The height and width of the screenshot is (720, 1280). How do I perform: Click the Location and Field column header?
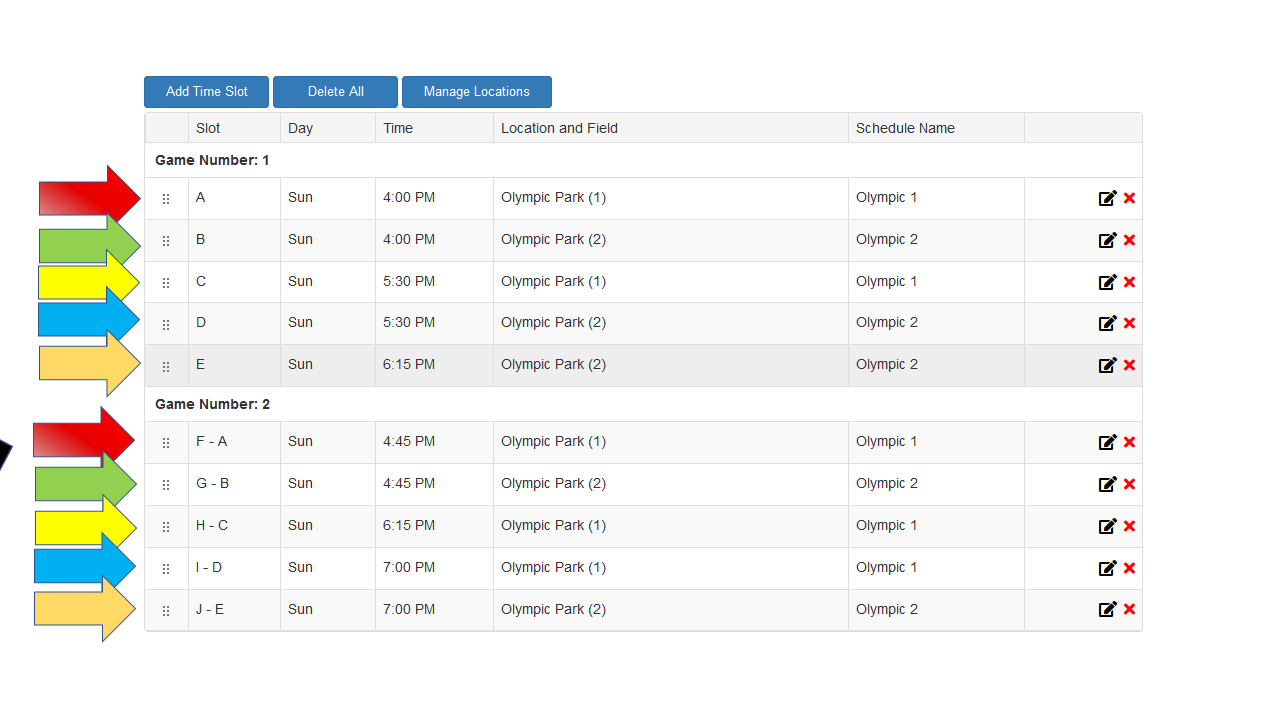point(671,128)
